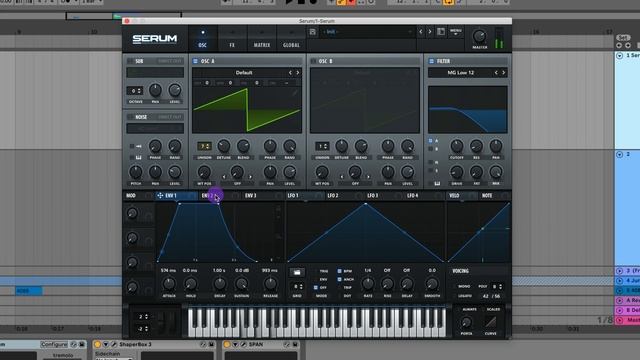Click the SPAN device power icon
Image resolution: width=640 pixels, height=360 pixels.
[x=227, y=345]
